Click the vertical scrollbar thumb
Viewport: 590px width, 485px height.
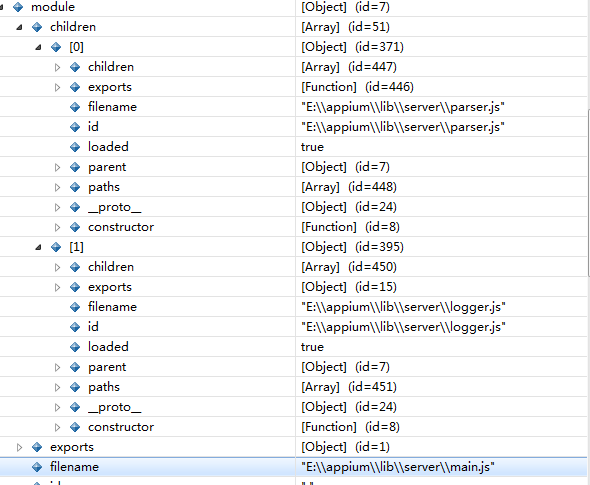point(588,193)
